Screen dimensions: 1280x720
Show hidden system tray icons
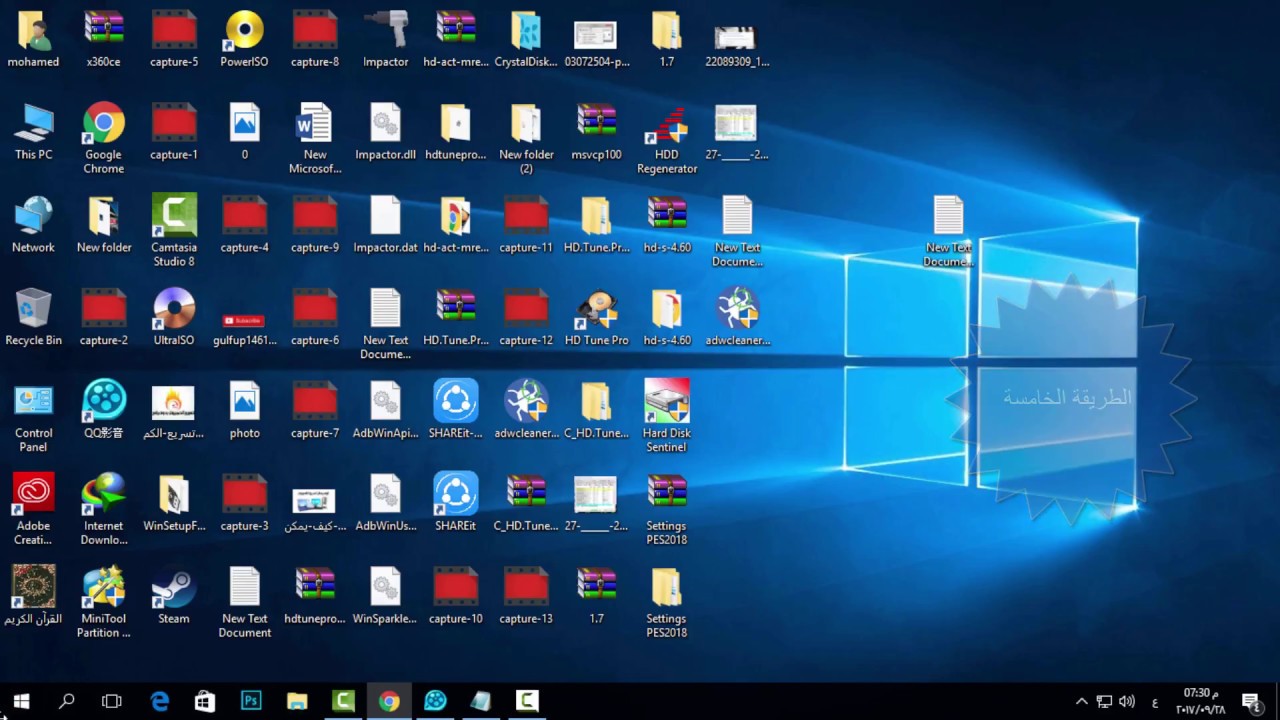(x=1081, y=701)
